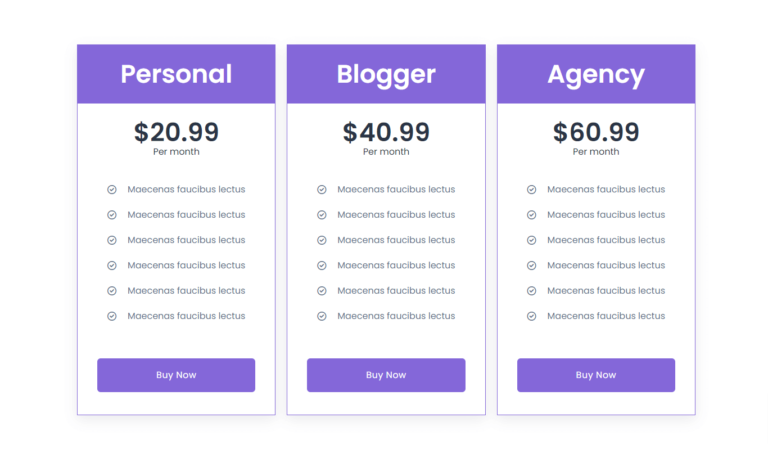Click second feature text in Personal plan

click(186, 215)
